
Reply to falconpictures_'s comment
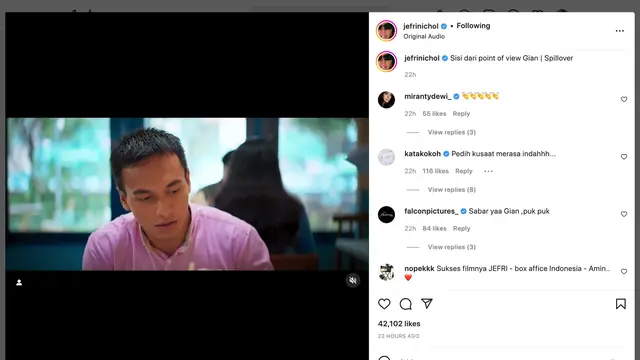pyautogui.click(x=461, y=229)
